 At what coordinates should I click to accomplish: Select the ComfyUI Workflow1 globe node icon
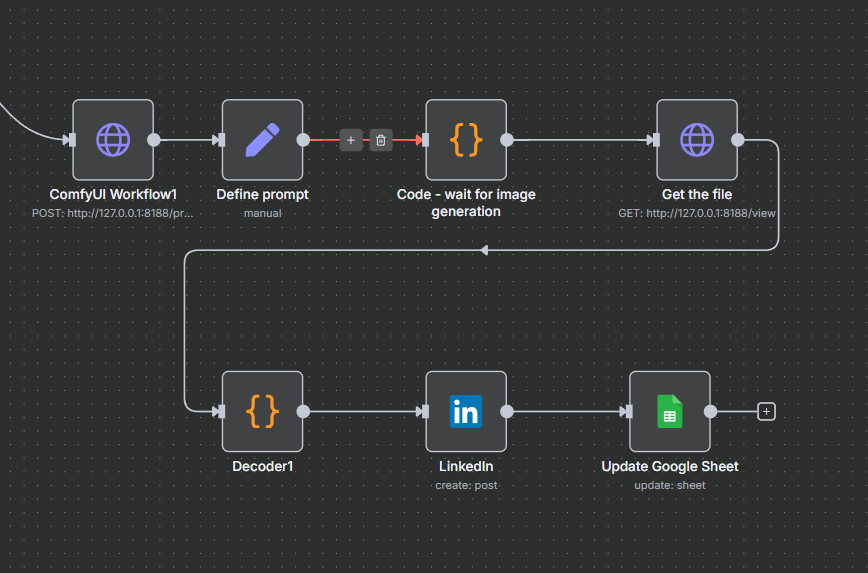click(113, 140)
